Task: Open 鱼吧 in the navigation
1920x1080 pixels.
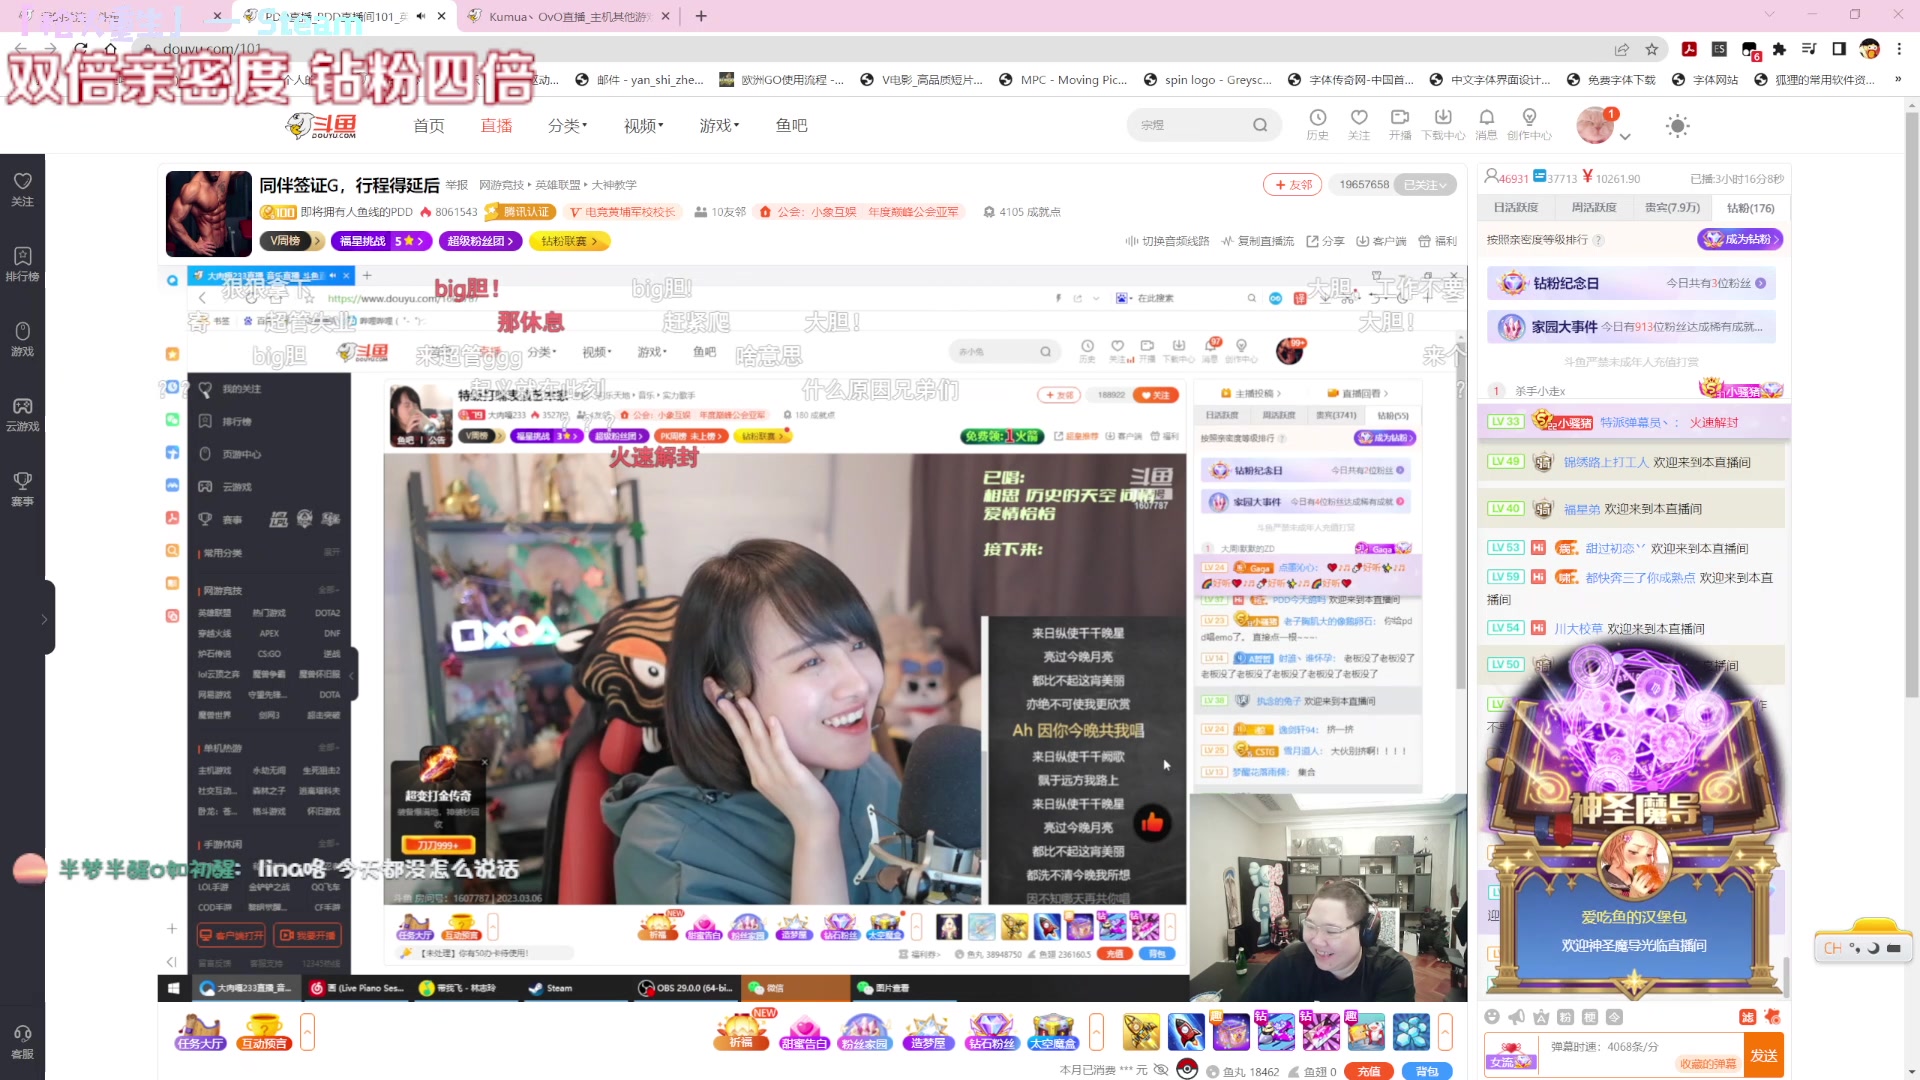Action: click(791, 125)
